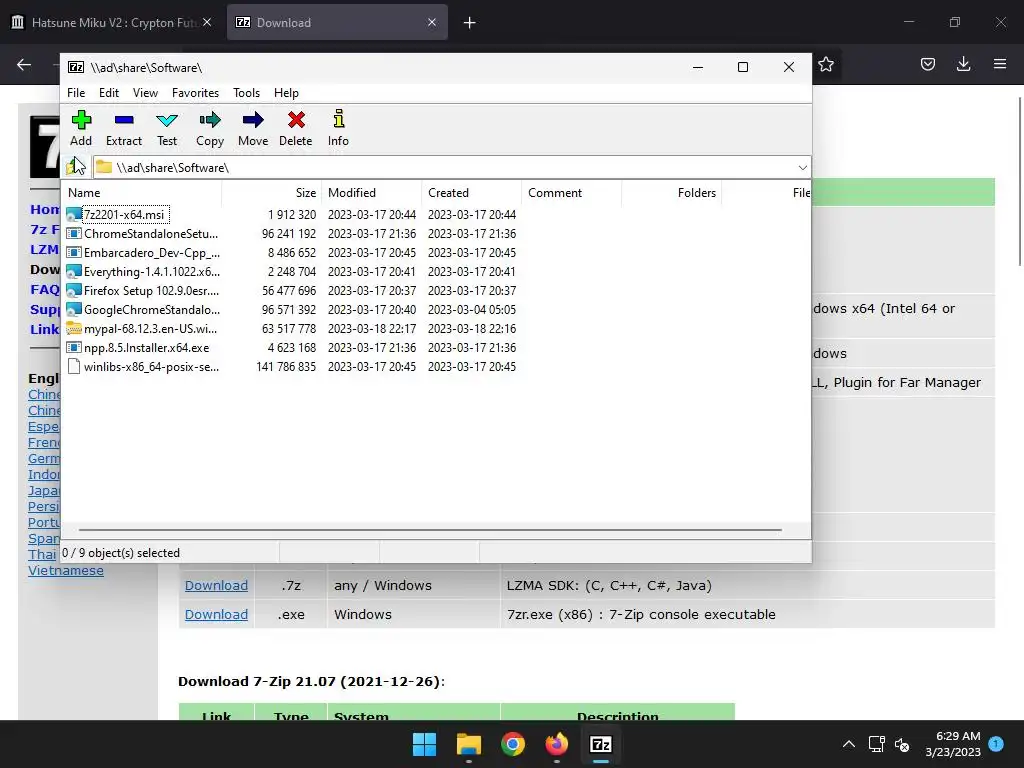Viewport: 1024px width, 768px height.
Task: Open the Firefox Pocket save icon
Action: pyautogui.click(x=928, y=64)
